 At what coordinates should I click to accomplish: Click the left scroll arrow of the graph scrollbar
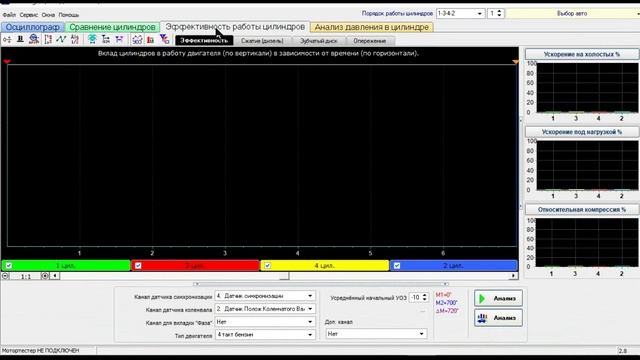coord(55,276)
